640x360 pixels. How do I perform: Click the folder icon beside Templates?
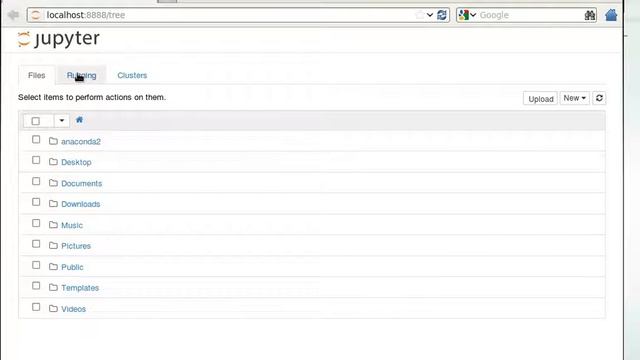coord(53,287)
